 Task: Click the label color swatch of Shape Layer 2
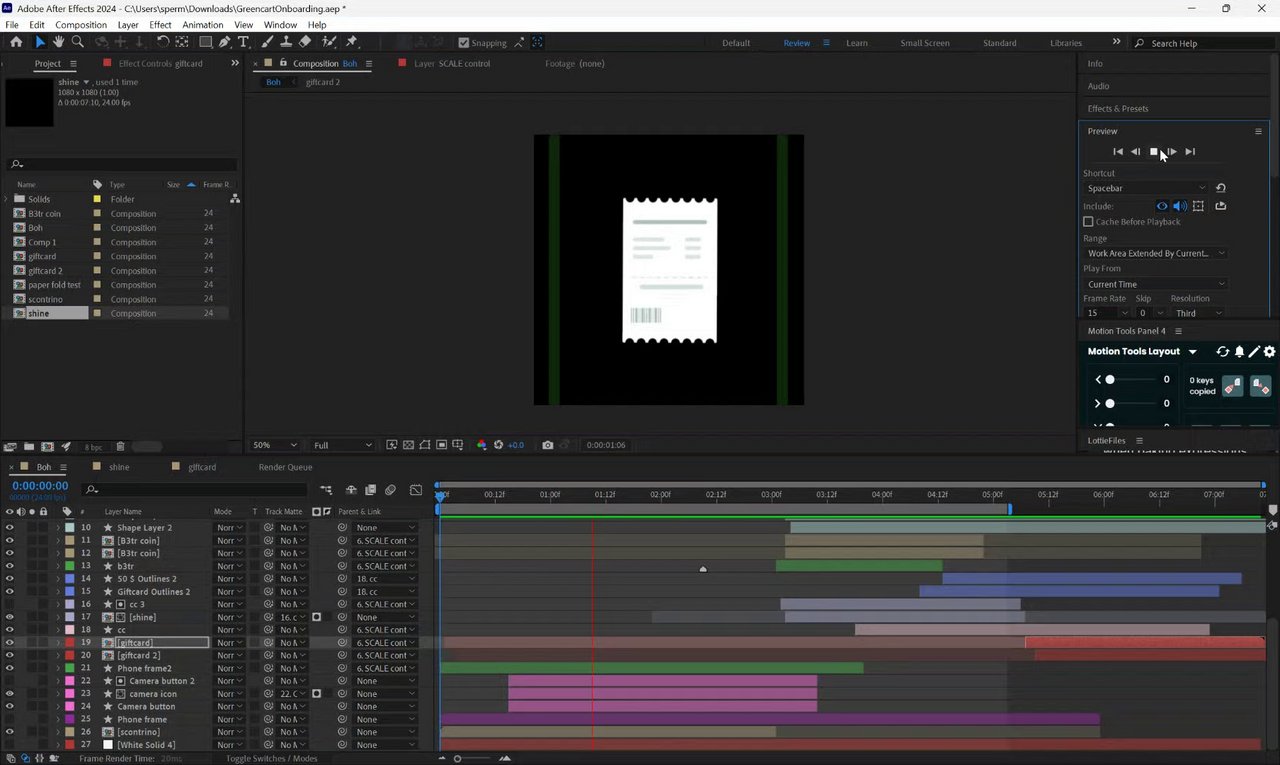(68, 528)
